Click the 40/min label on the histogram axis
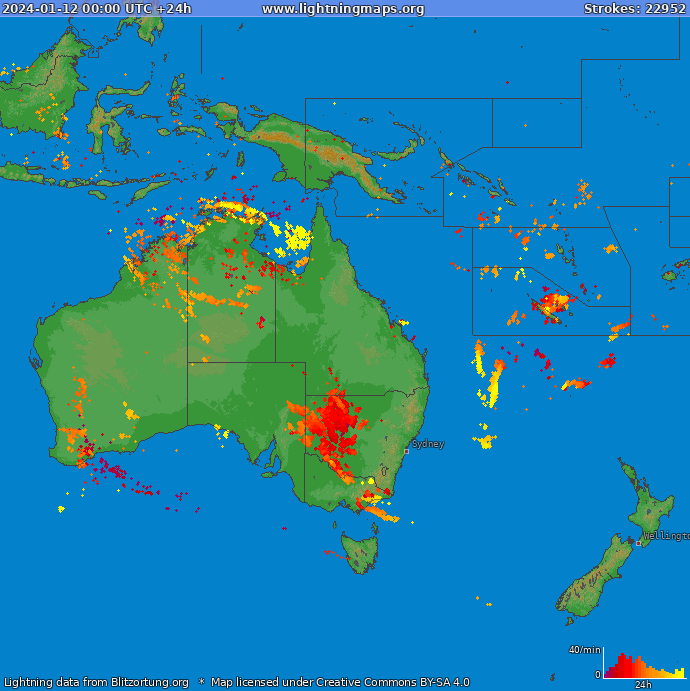This screenshot has height=691, width=690. (x=584, y=650)
